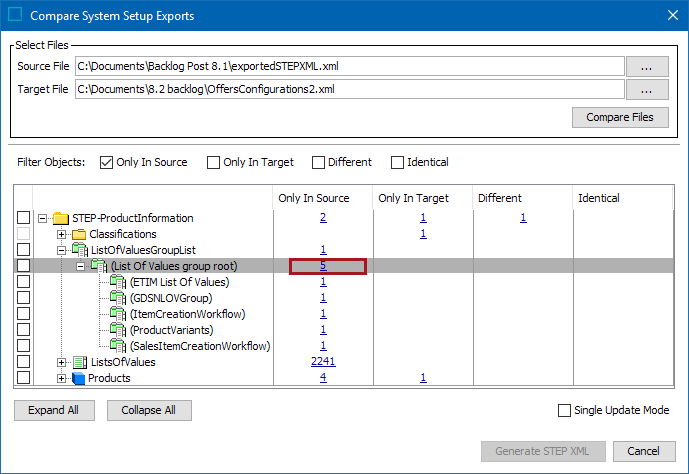
Task: Collapse the List Of Values group root
Action: pyautogui.click(x=81, y=266)
